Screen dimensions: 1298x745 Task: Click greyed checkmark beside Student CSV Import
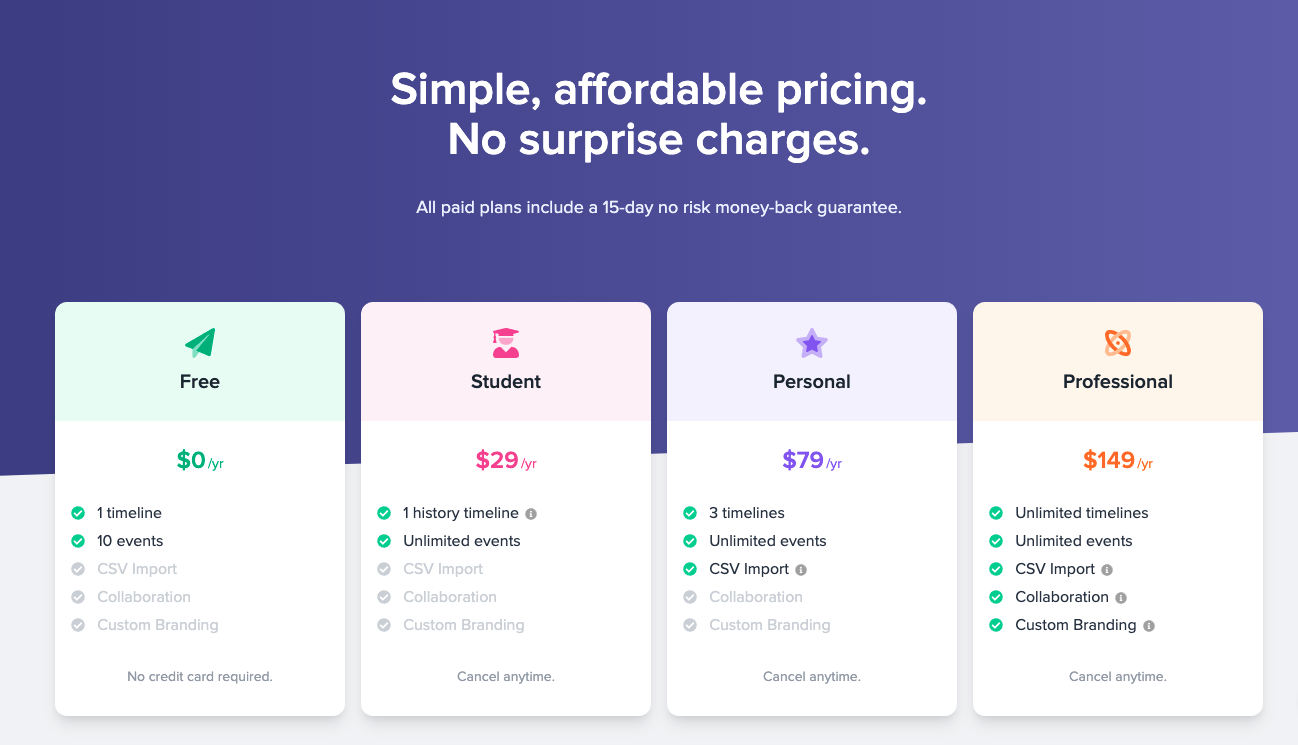384,569
